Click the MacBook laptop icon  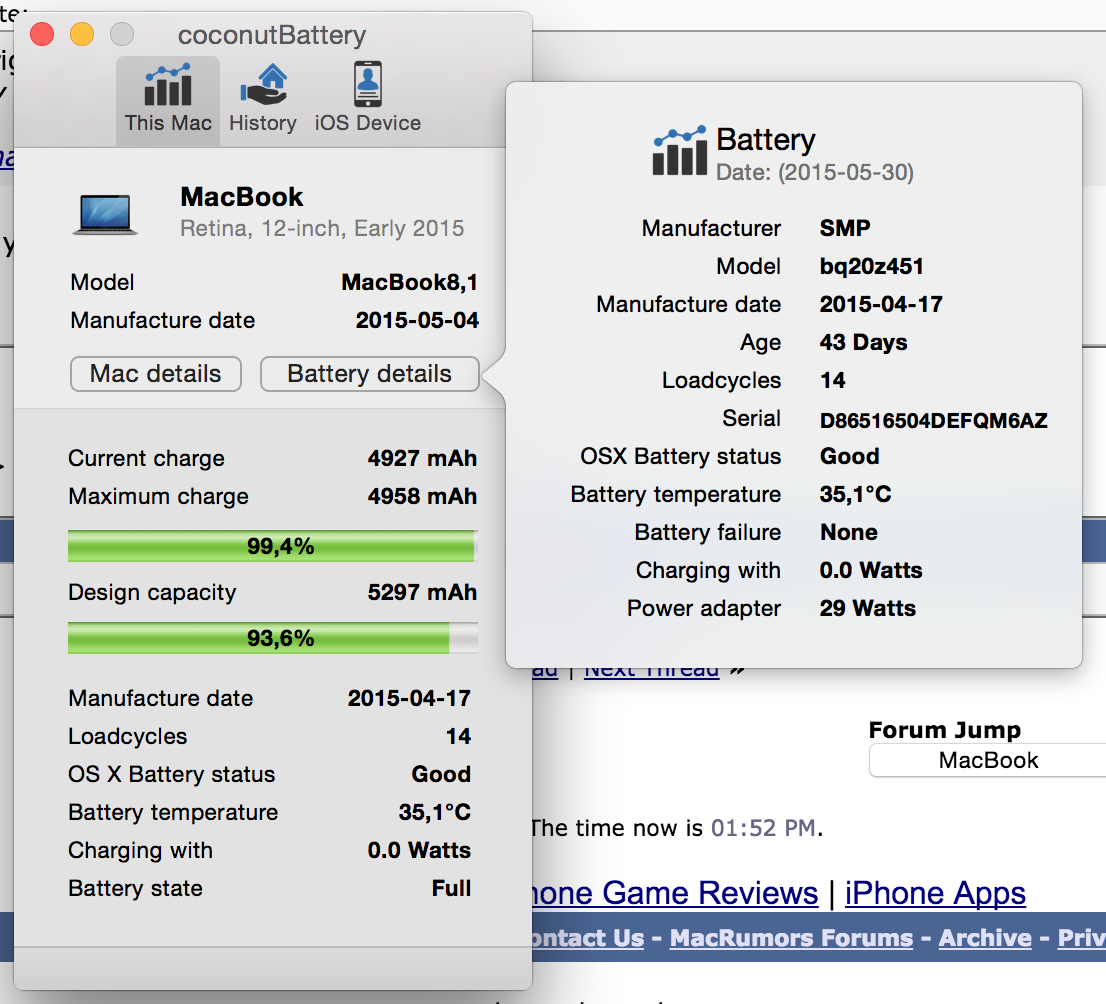pyautogui.click(x=105, y=214)
